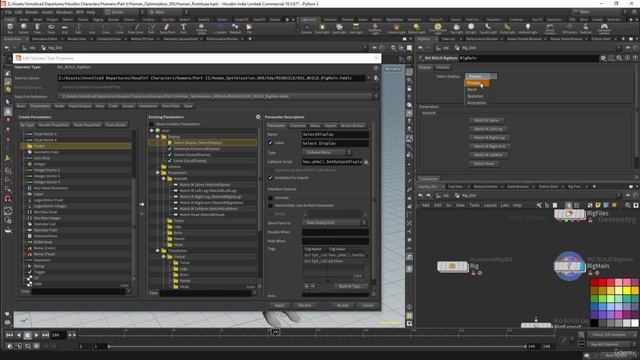Click the Accept button
640x360 pixels.
click(342, 305)
